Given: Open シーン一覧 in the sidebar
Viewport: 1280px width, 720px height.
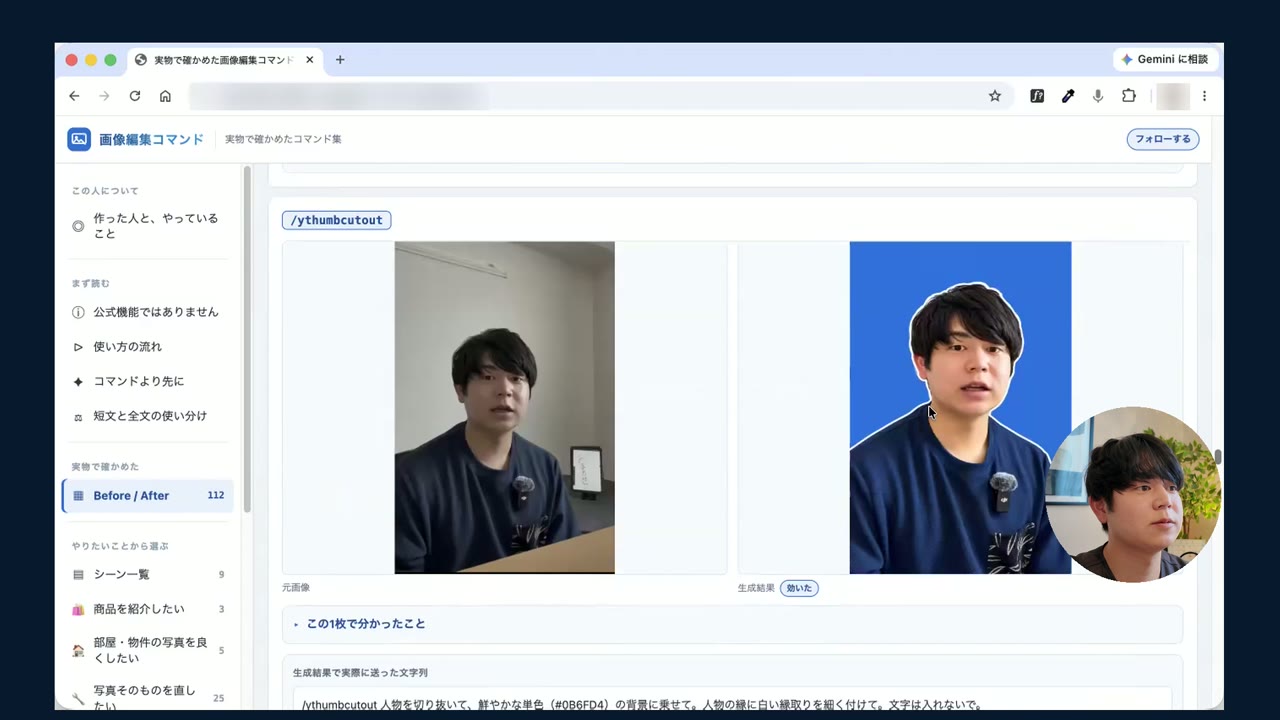Looking at the screenshot, I should click(148, 575).
